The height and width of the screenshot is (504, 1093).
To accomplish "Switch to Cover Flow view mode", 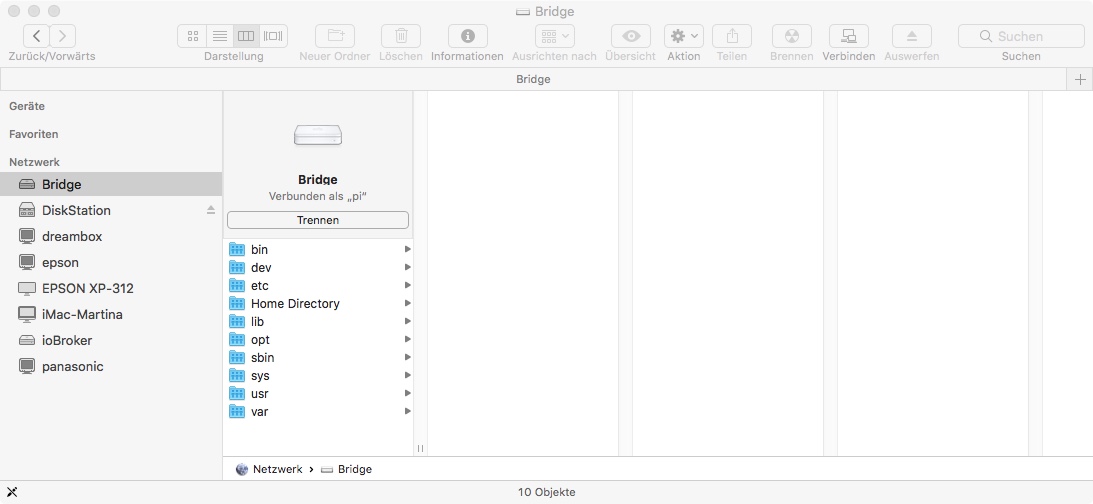I will (273, 36).
